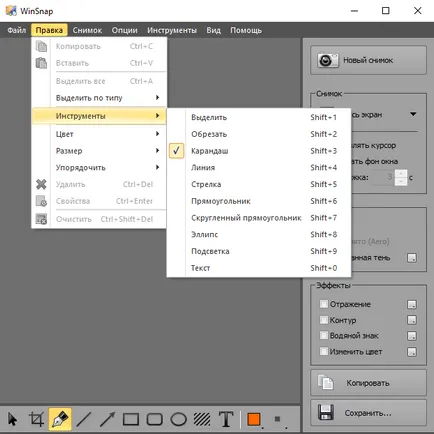Open the Файл menu
This screenshot has height=434, width=434.
pyautogui.click(x=17, y=30)
